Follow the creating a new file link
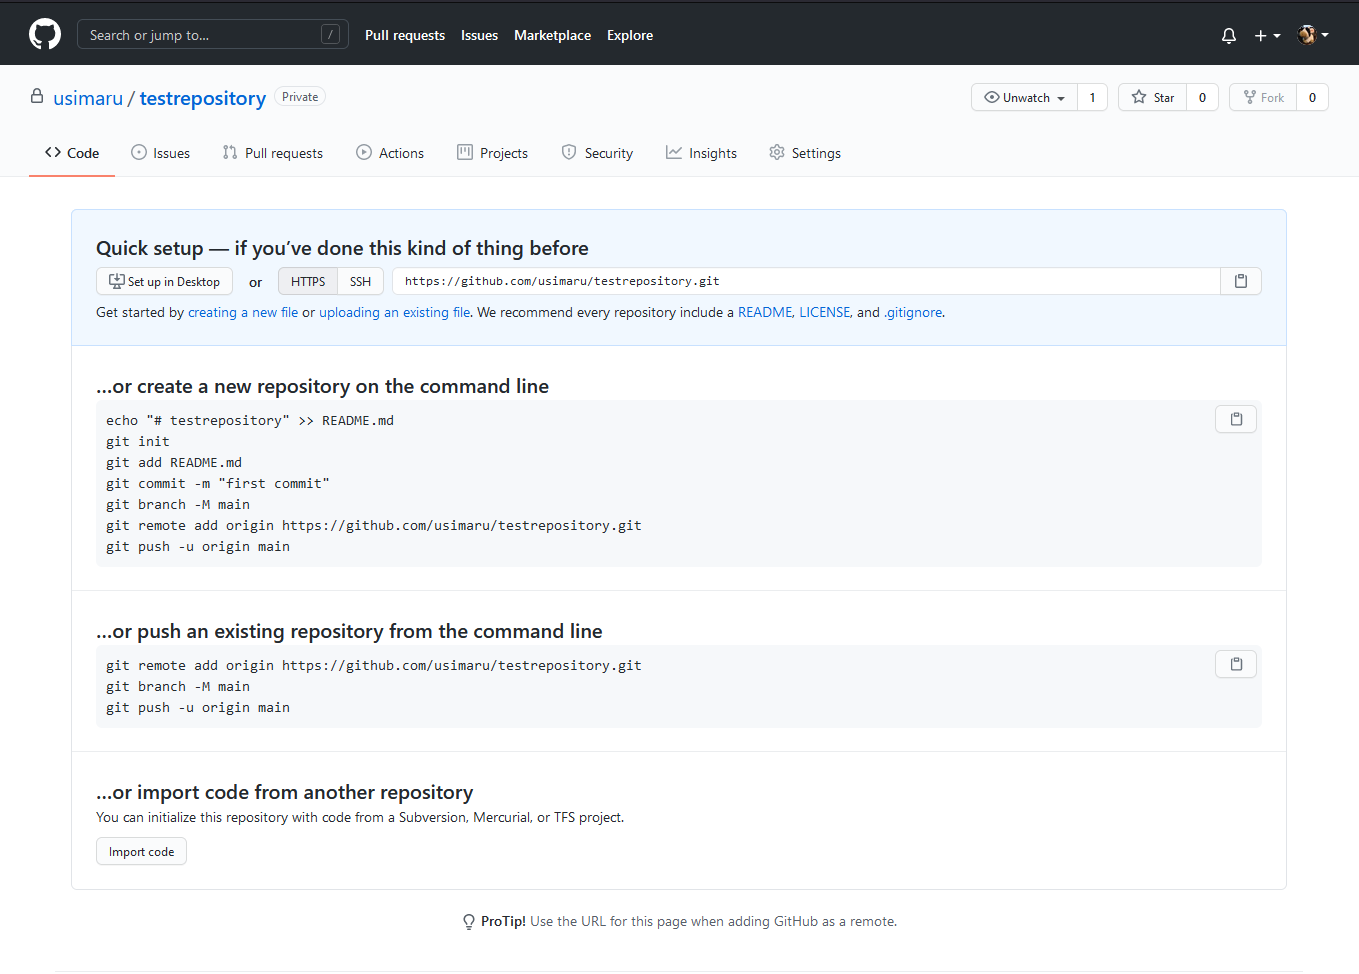Screen dimensions: 1359x974 pos(243,312)
